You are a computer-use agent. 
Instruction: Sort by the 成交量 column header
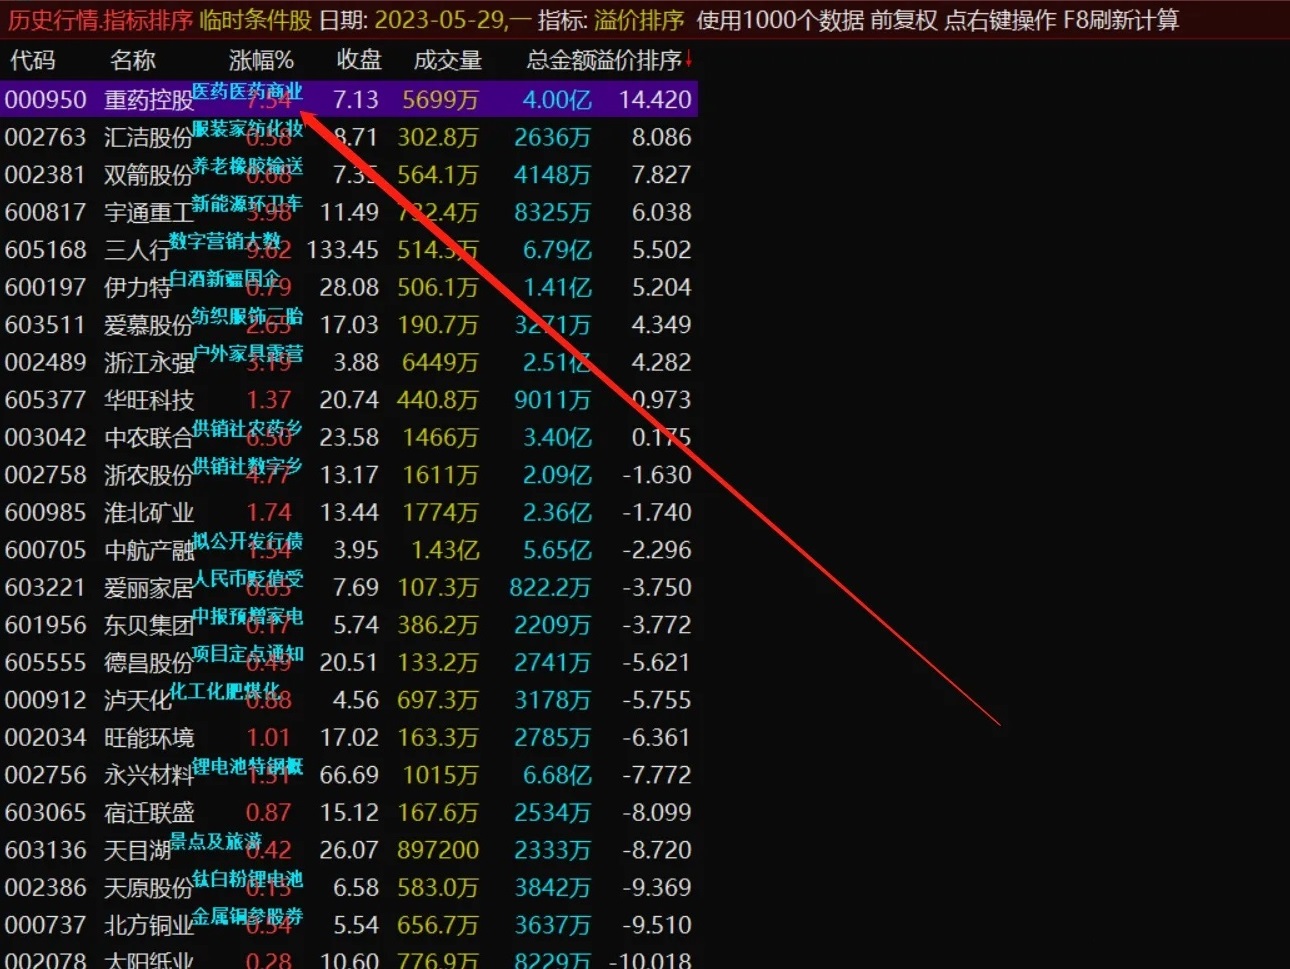point(448,61)
